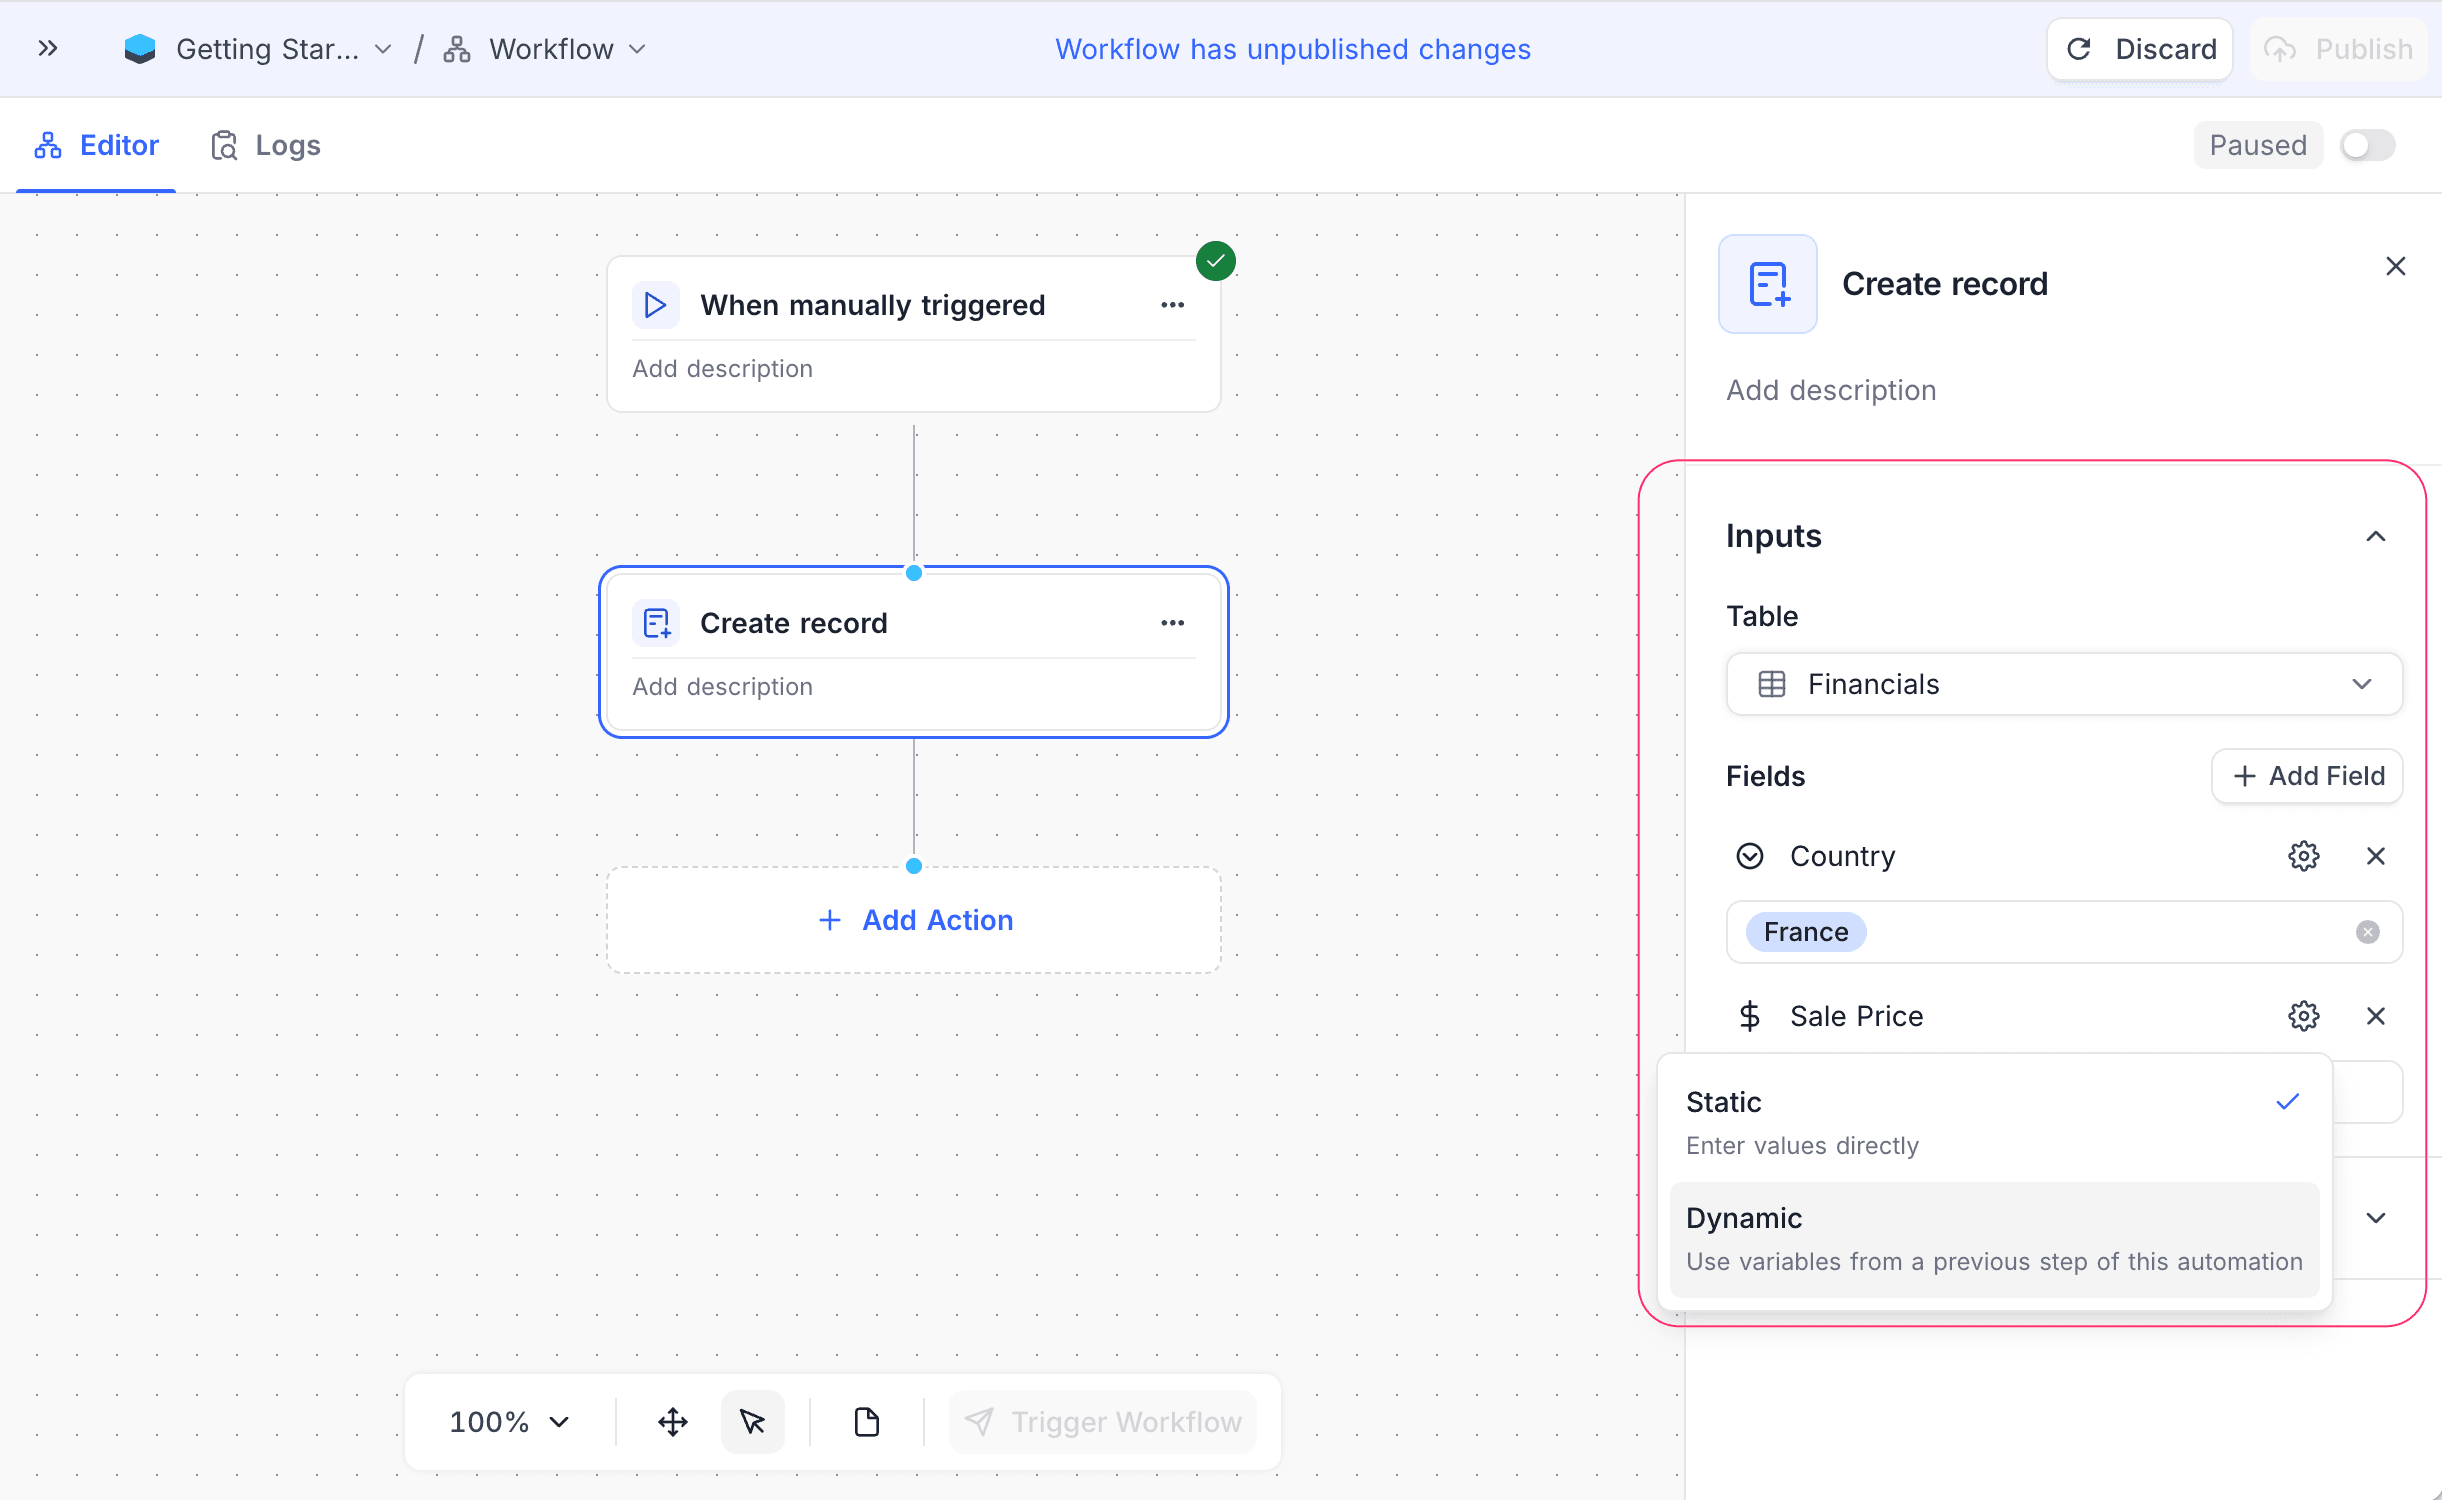Collapse the left sidebar with the double-arrow icon
The width and height of the screenshot is (2442, 1500).
pyautogui.click(x=47, y=48)
